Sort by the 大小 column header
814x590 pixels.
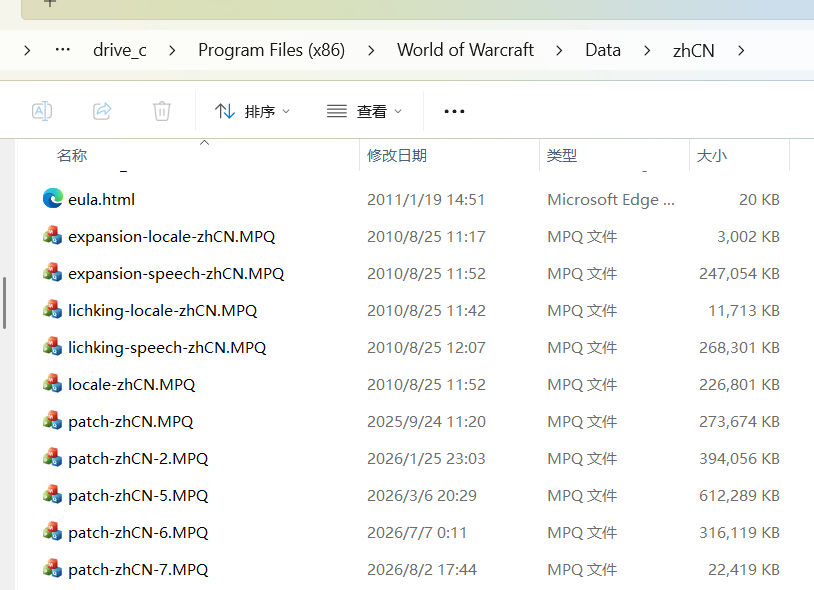point(712,155)
